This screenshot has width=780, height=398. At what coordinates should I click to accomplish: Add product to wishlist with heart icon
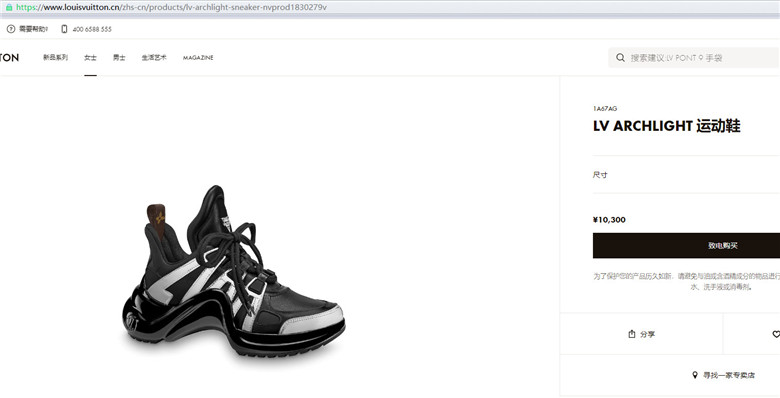[776, 334]
